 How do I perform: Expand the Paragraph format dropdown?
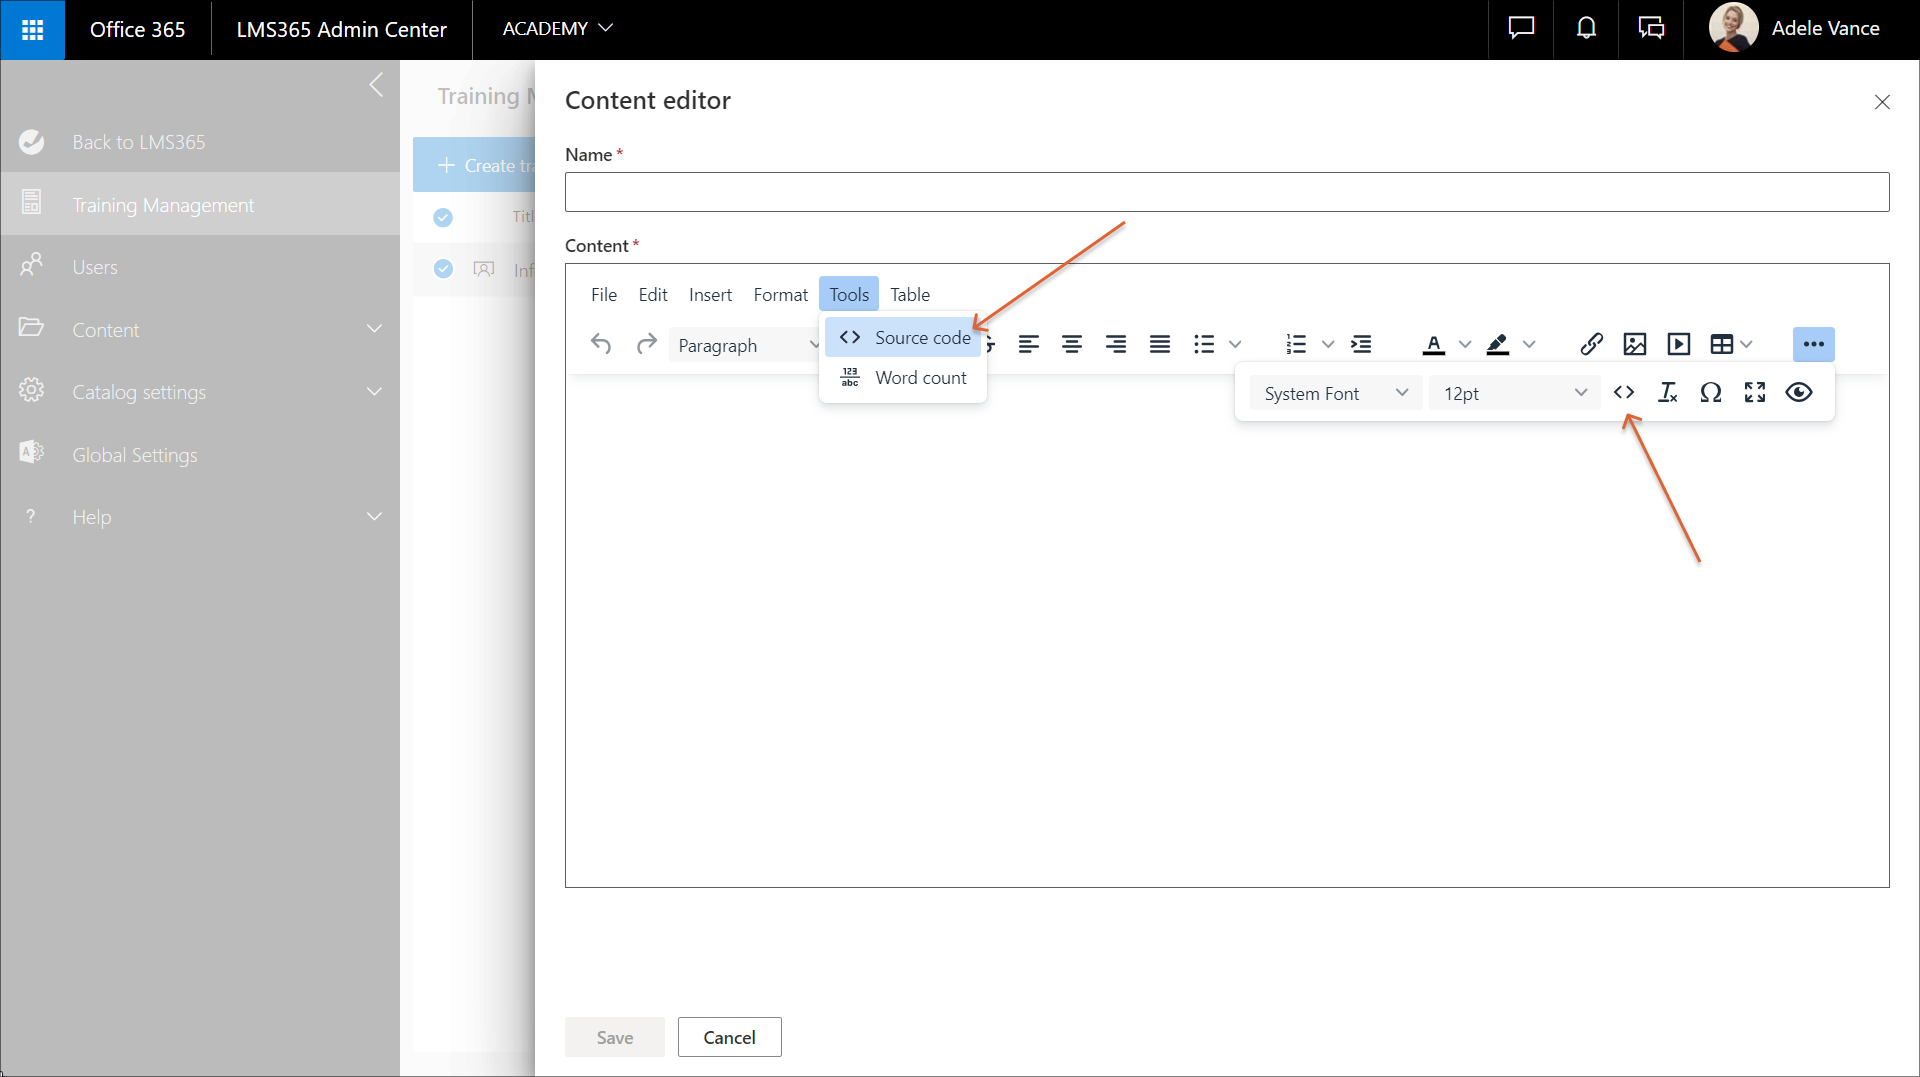746,345
